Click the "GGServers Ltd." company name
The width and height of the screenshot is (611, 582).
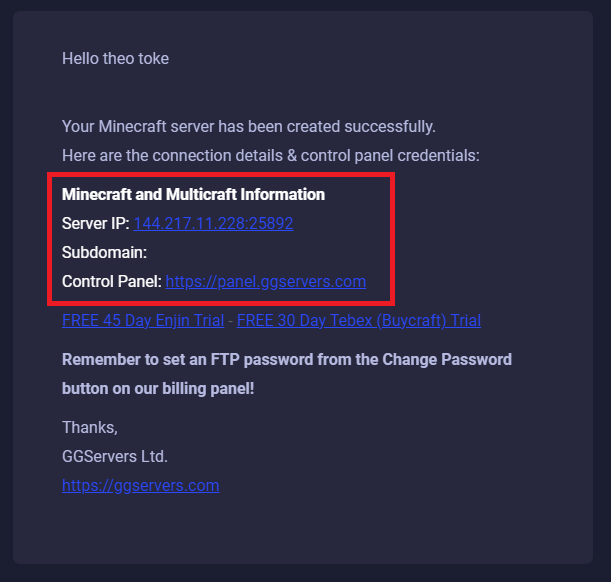pyautogui.click(x=115, y=457)
